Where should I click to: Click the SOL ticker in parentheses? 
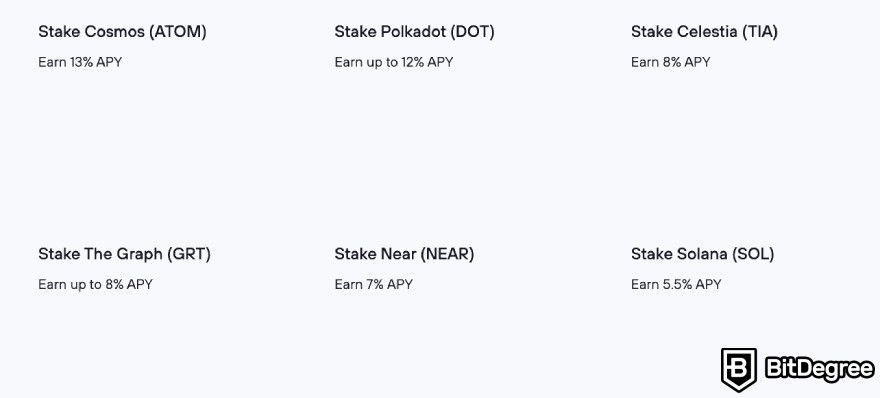pyautogui.click(x=753, y=254)
